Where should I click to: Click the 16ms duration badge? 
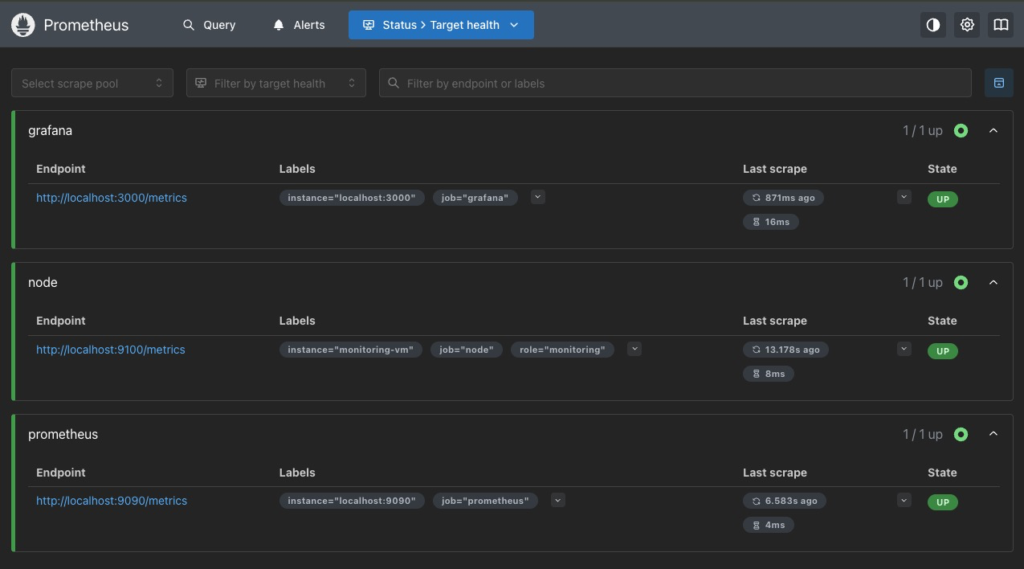point(771,222)
